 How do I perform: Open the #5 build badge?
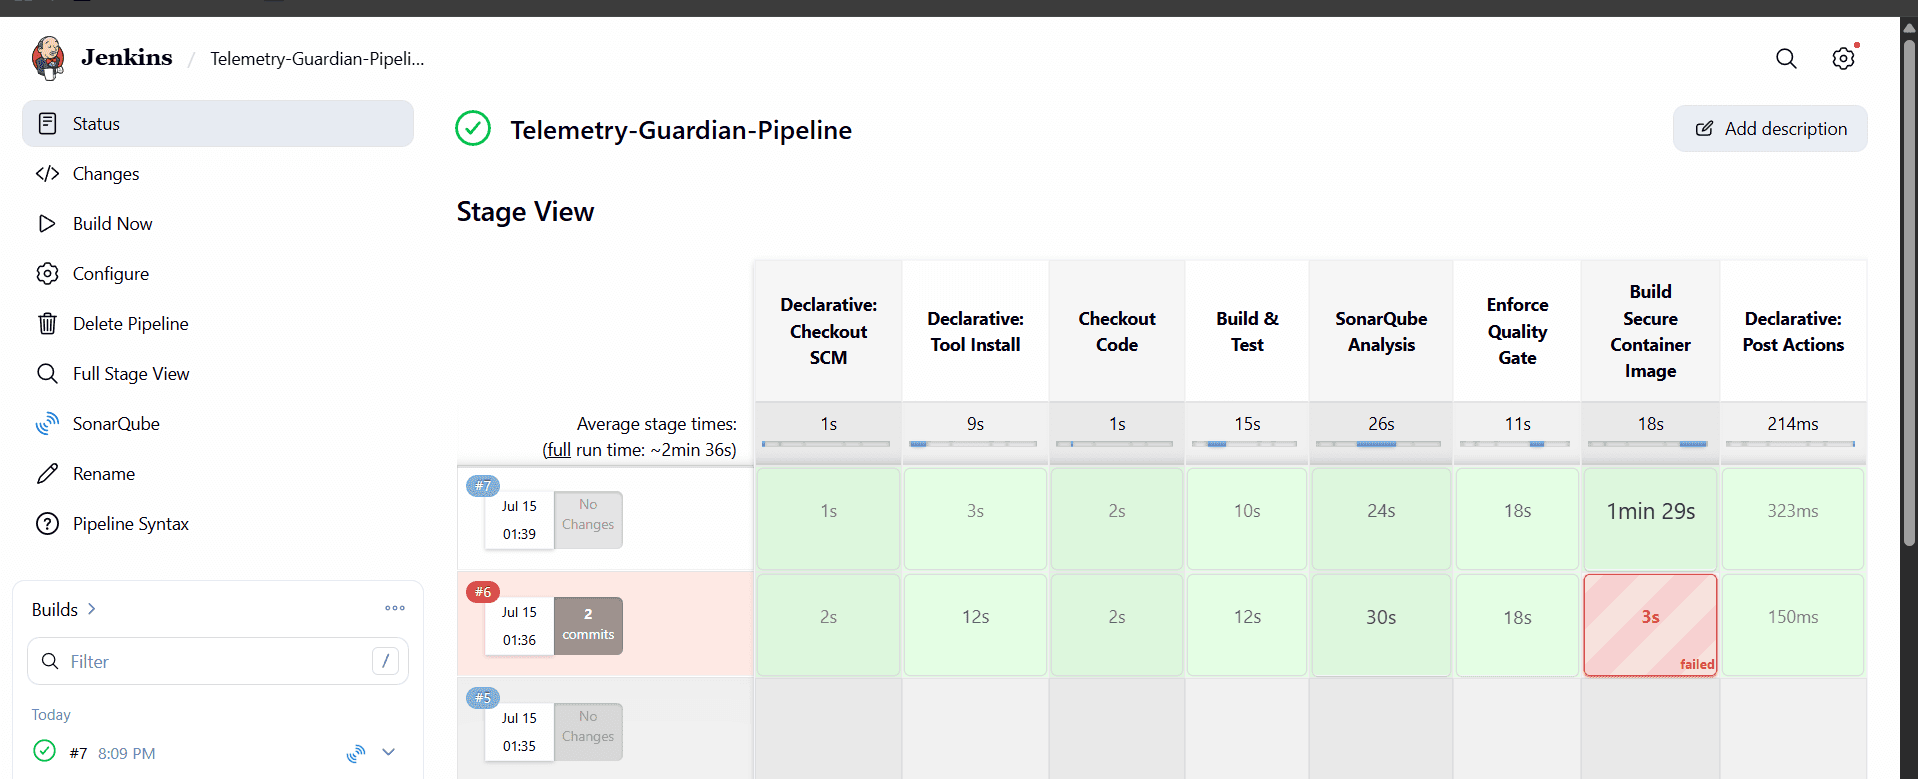pos(483,698)
